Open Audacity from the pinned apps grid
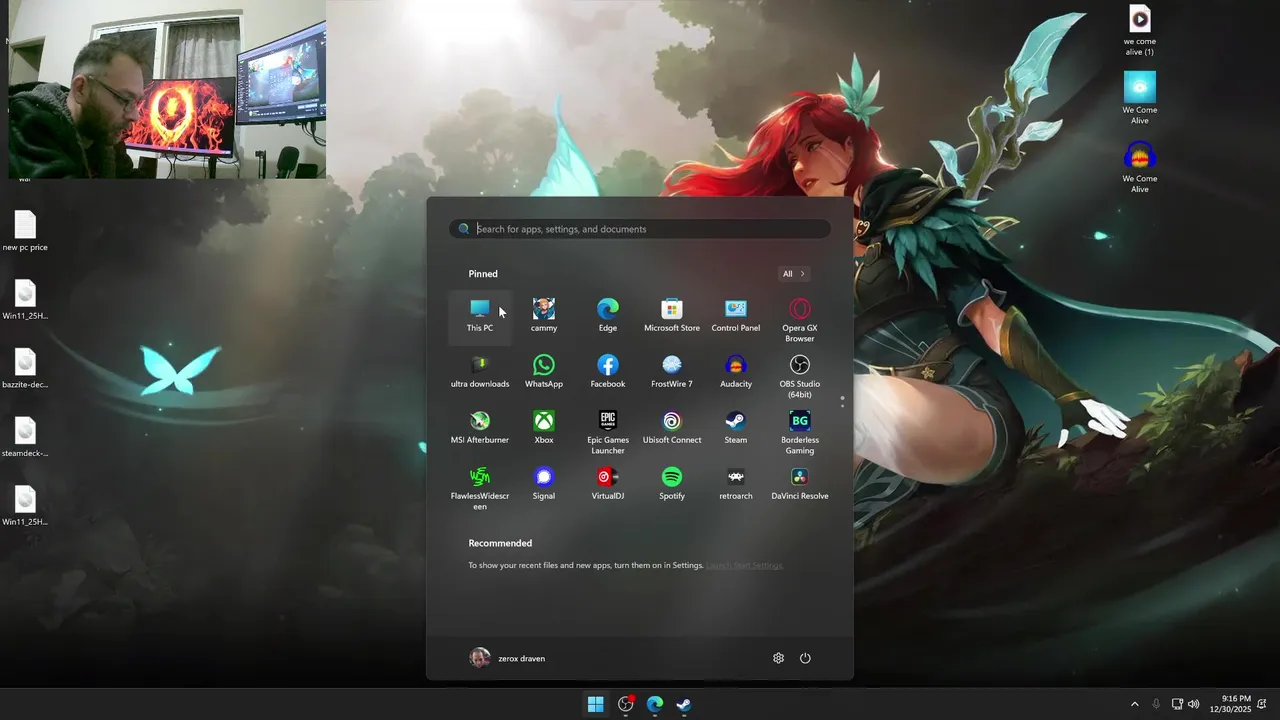 [x=736, y=372]
